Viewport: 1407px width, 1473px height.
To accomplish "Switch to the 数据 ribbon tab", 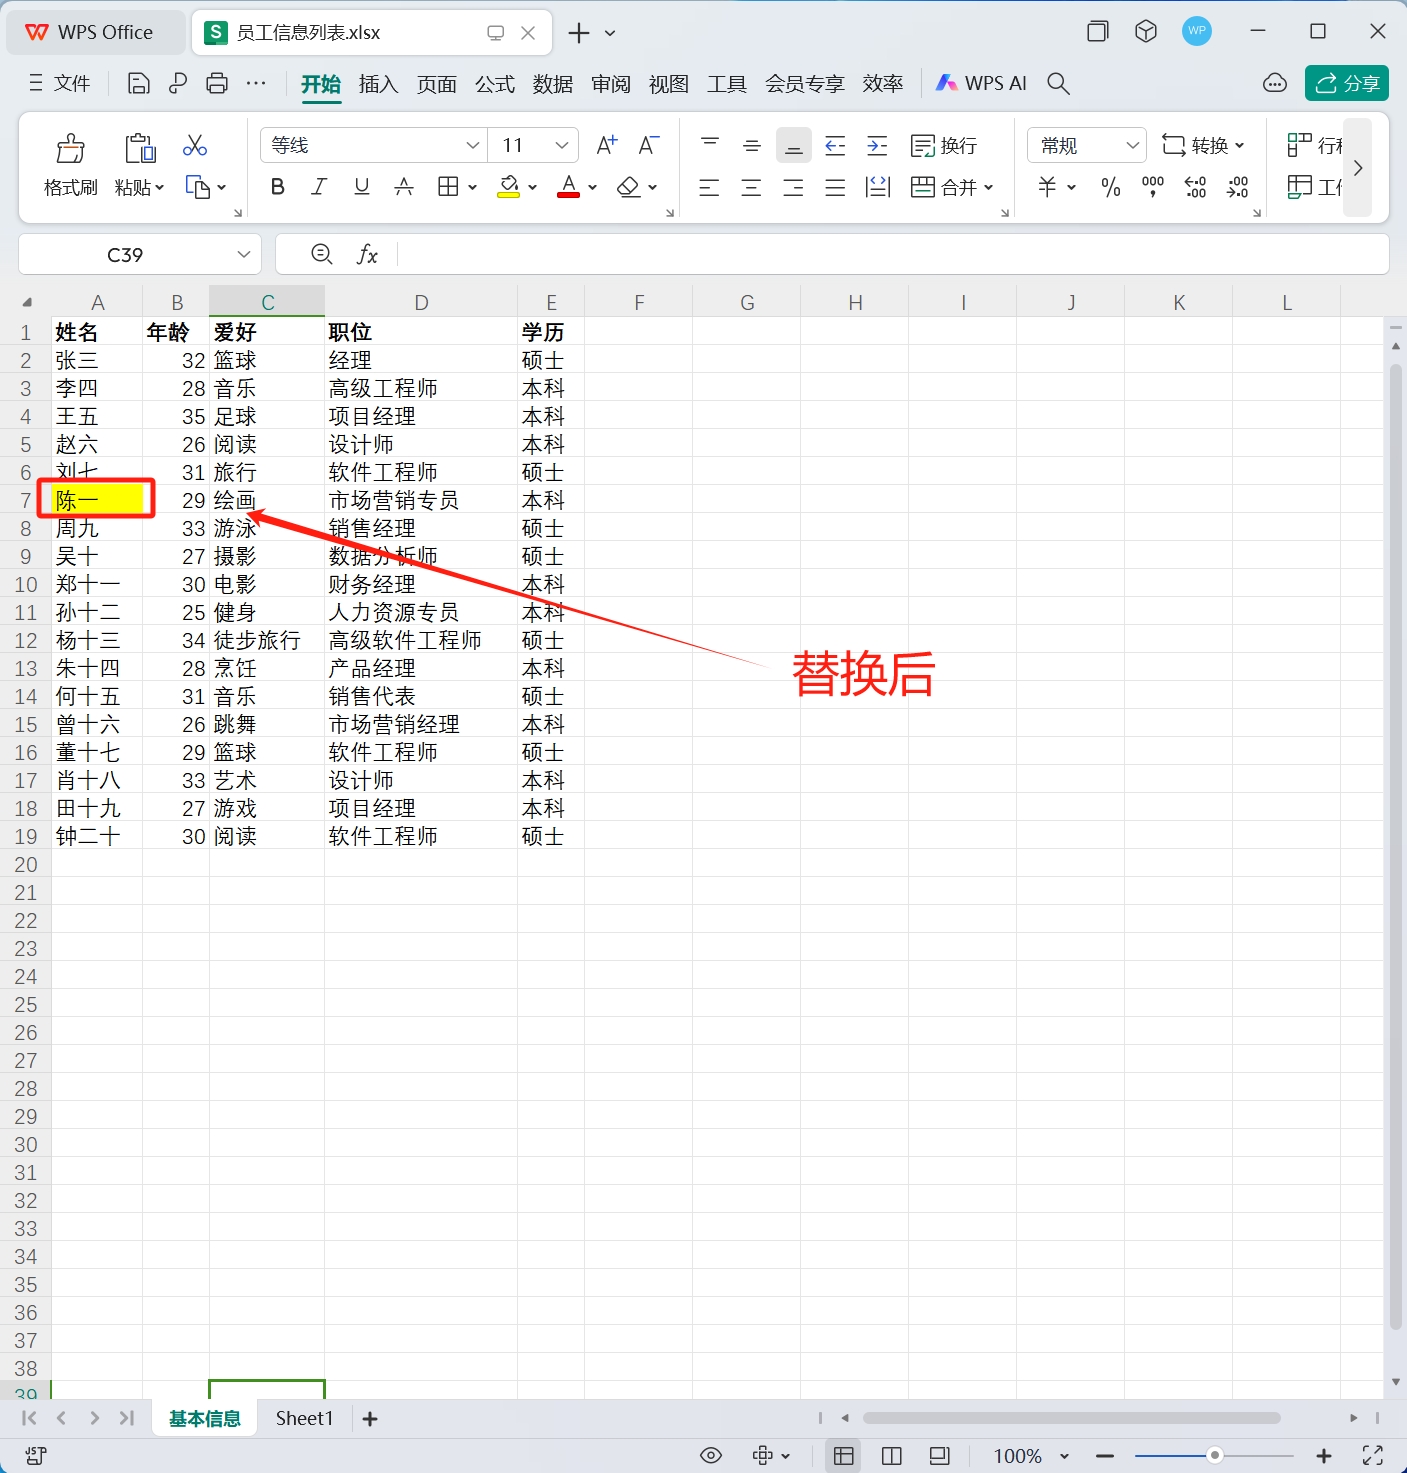I will [553, 84].
